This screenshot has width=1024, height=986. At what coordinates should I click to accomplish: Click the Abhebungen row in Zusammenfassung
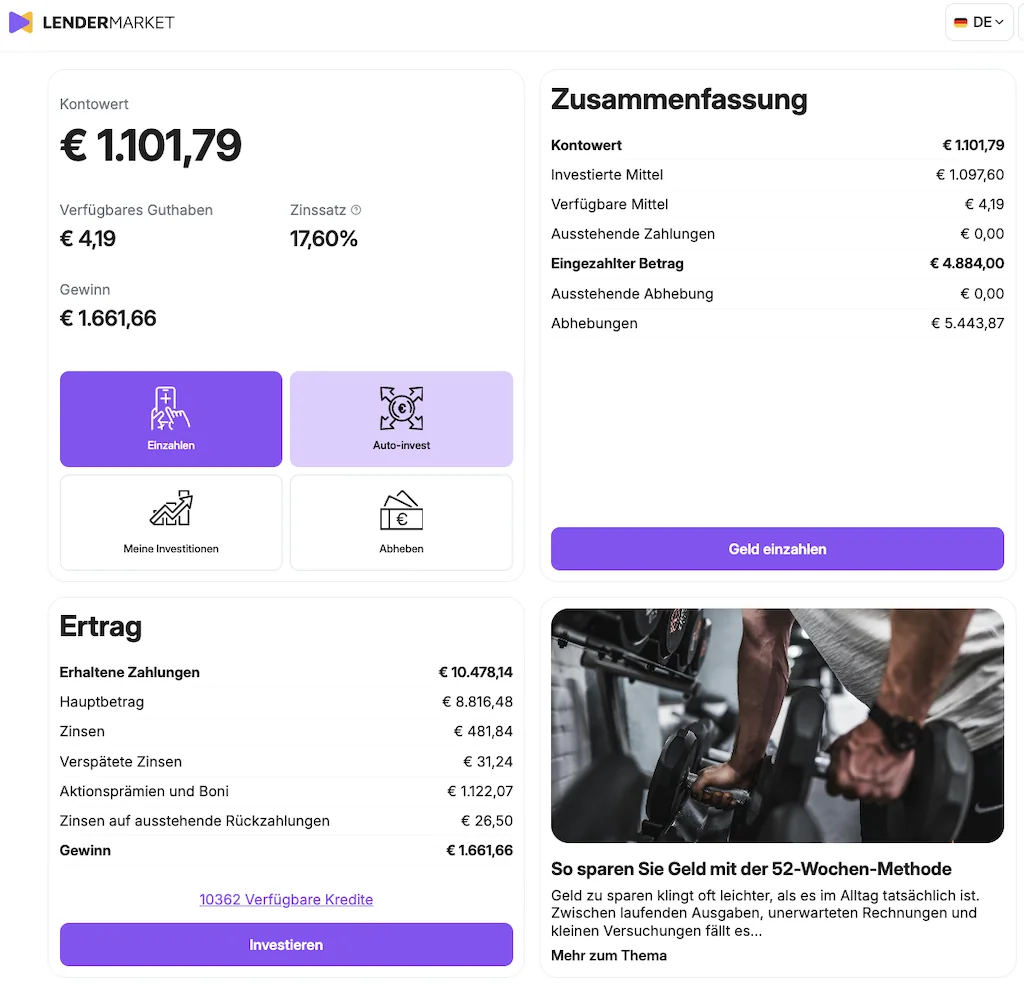(777, 323)
